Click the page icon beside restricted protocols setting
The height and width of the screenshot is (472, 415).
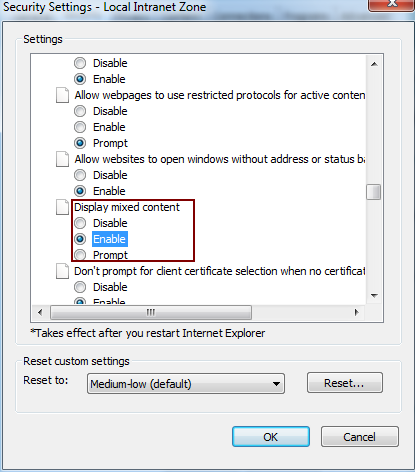pos(62,95)
